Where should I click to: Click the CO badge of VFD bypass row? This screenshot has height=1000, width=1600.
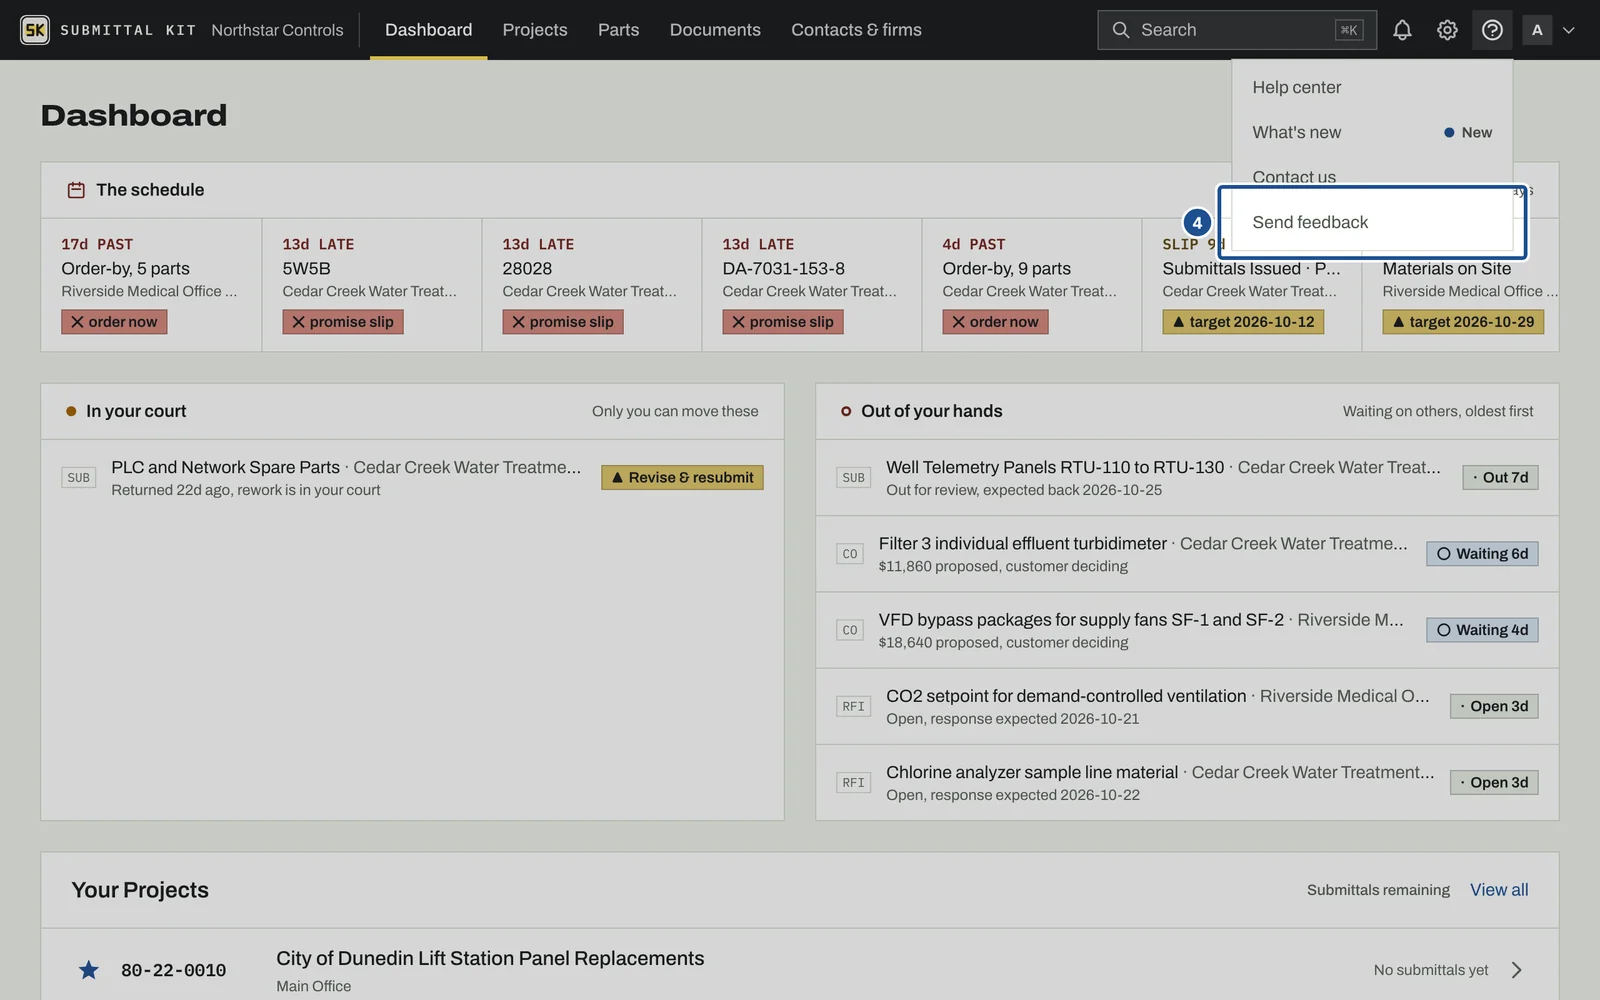click(850, 630)
